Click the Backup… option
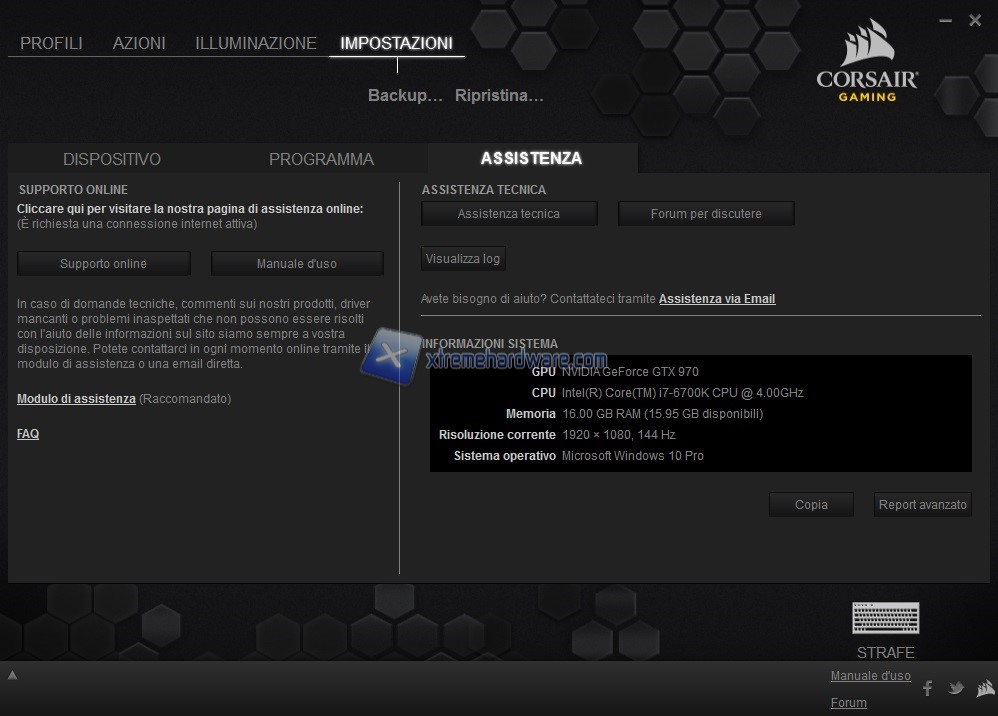Viewport: 998px width, 716px height. tap(405, 96)
